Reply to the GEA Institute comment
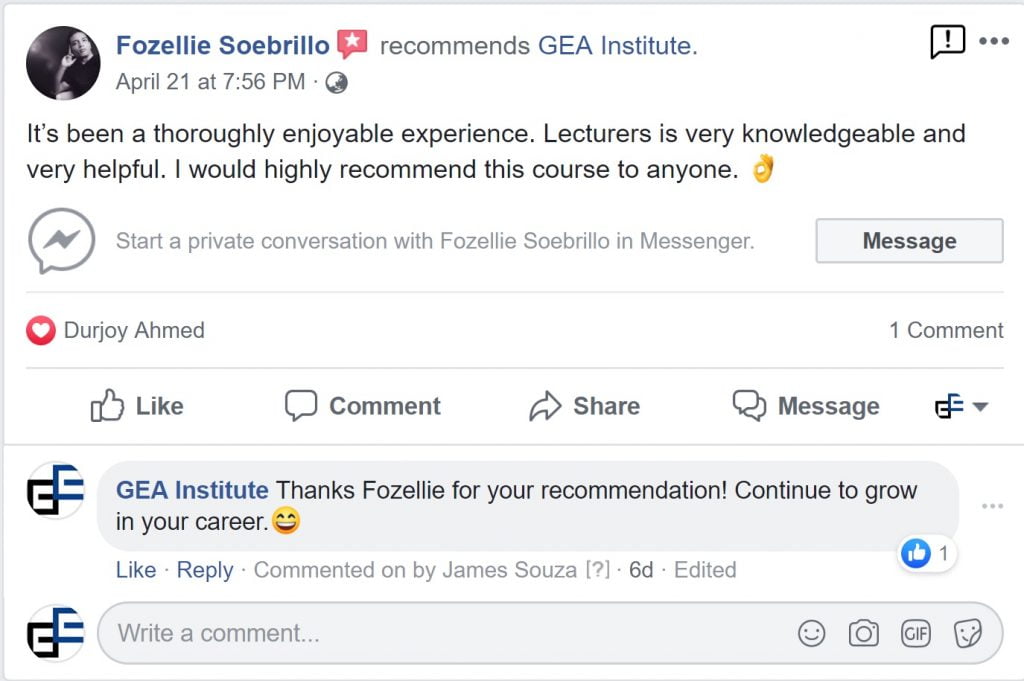 205,570
